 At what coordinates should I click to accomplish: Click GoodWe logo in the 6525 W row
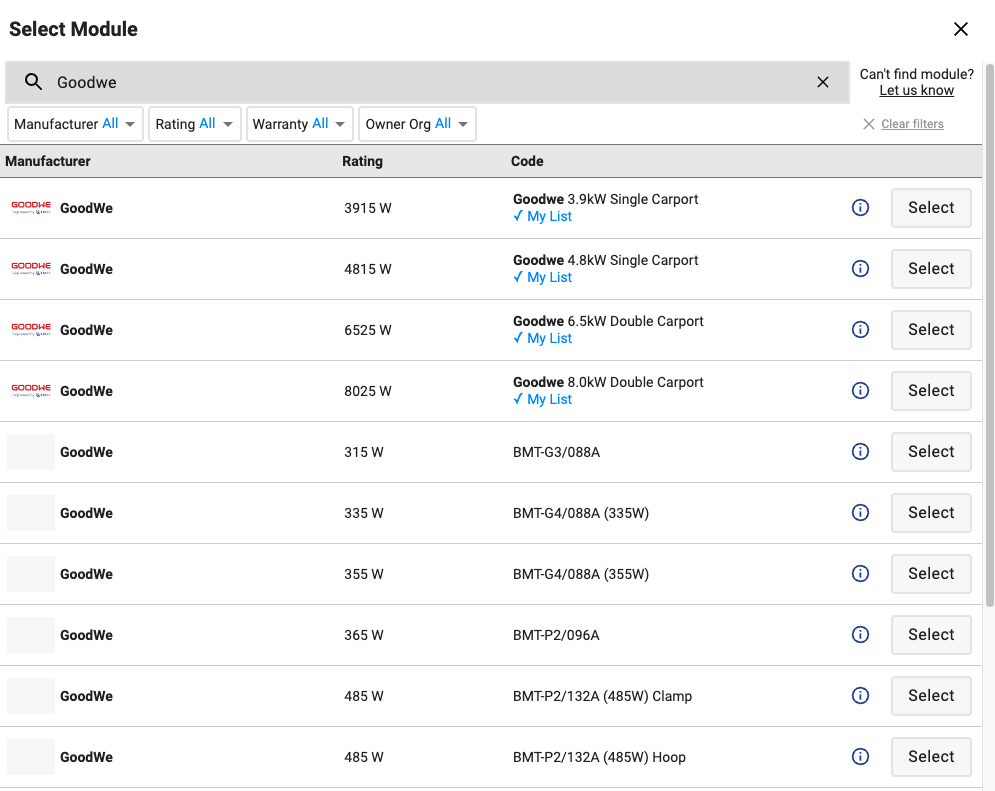[x=30, y=329]
